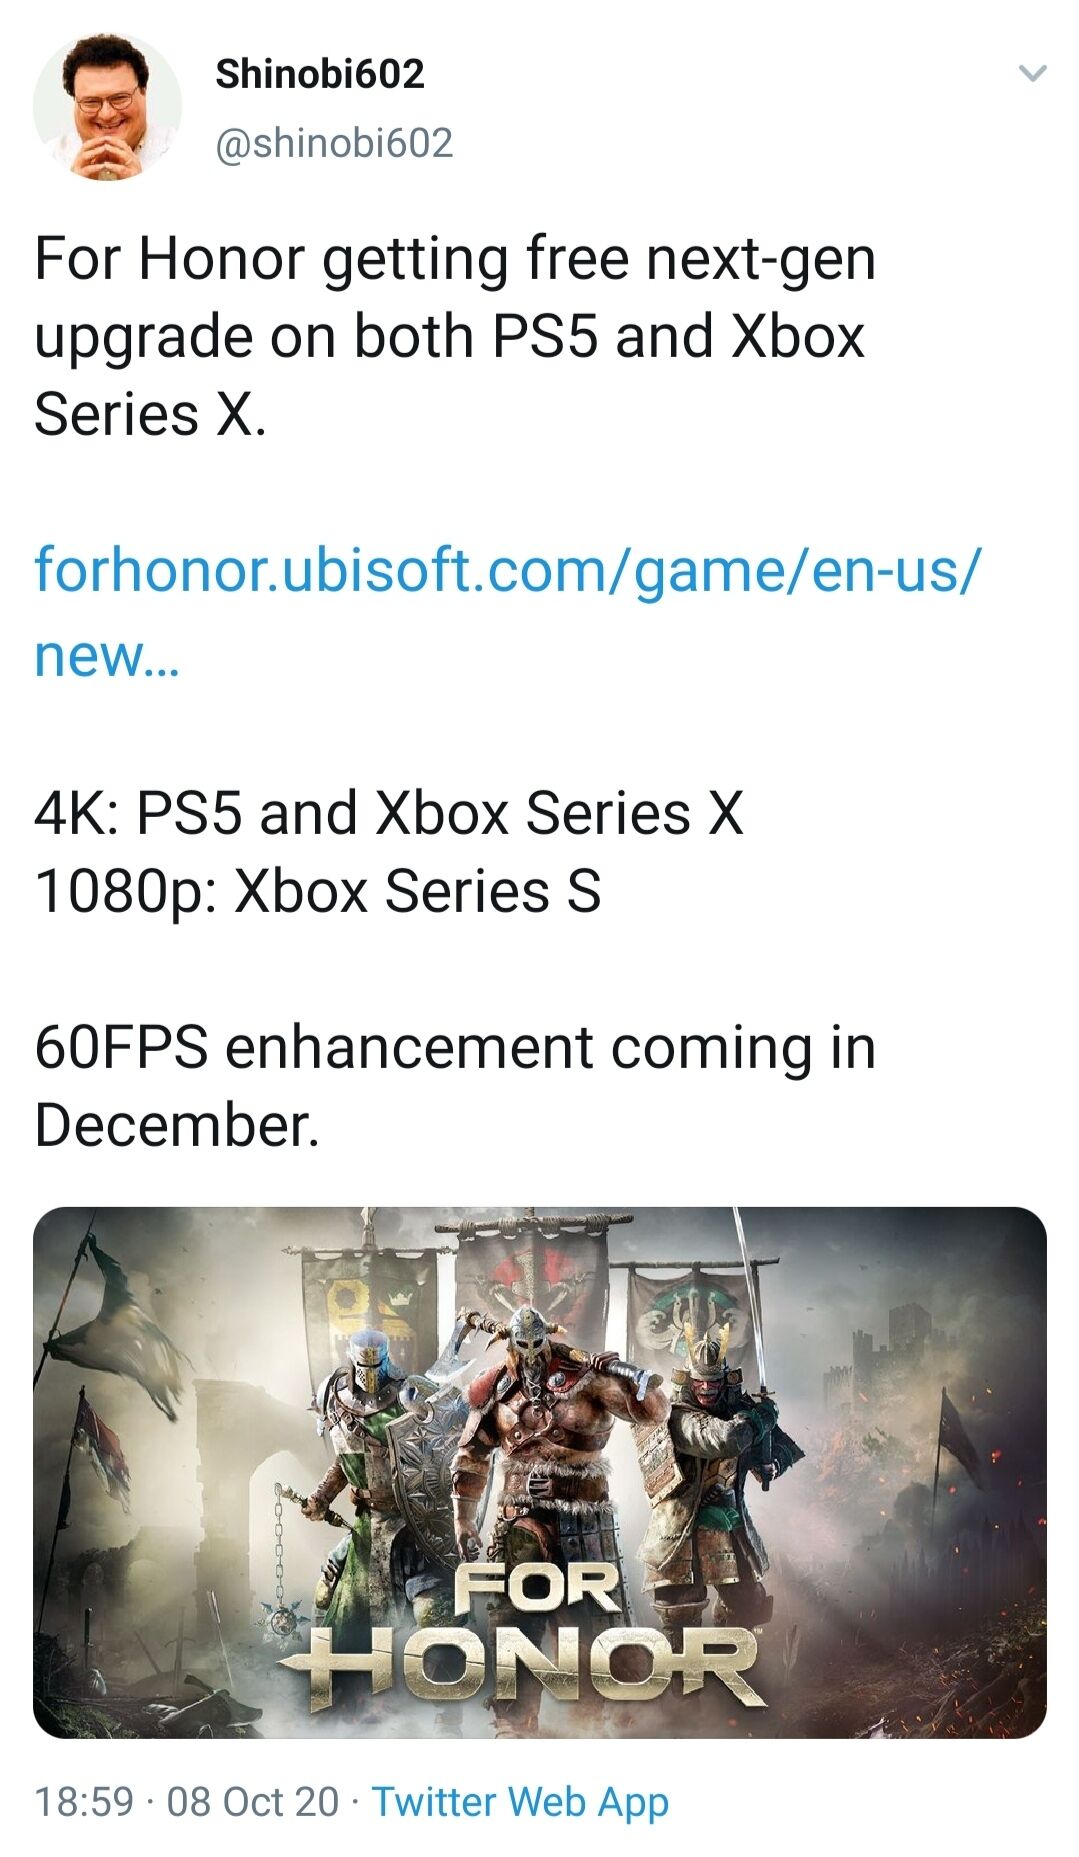Select "For Honor getting free next-gen" text
1079x1857 pixels.
(455, 258)
